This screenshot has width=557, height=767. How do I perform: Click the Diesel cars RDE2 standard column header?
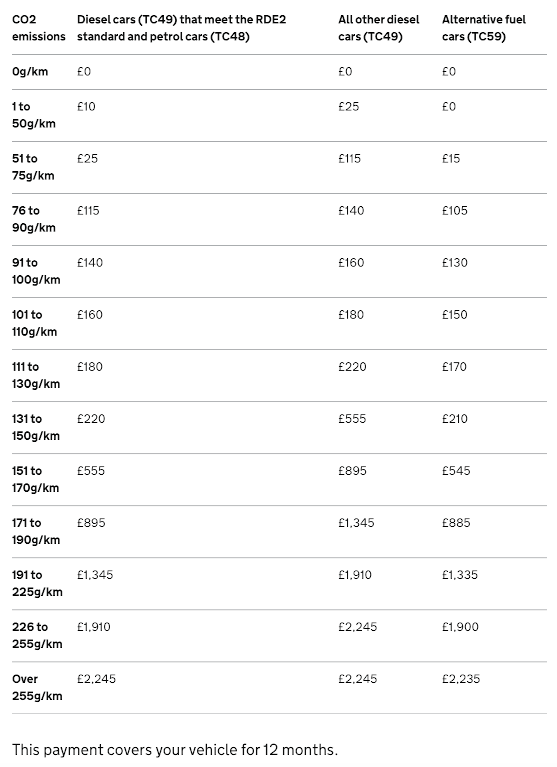(181, 28)
